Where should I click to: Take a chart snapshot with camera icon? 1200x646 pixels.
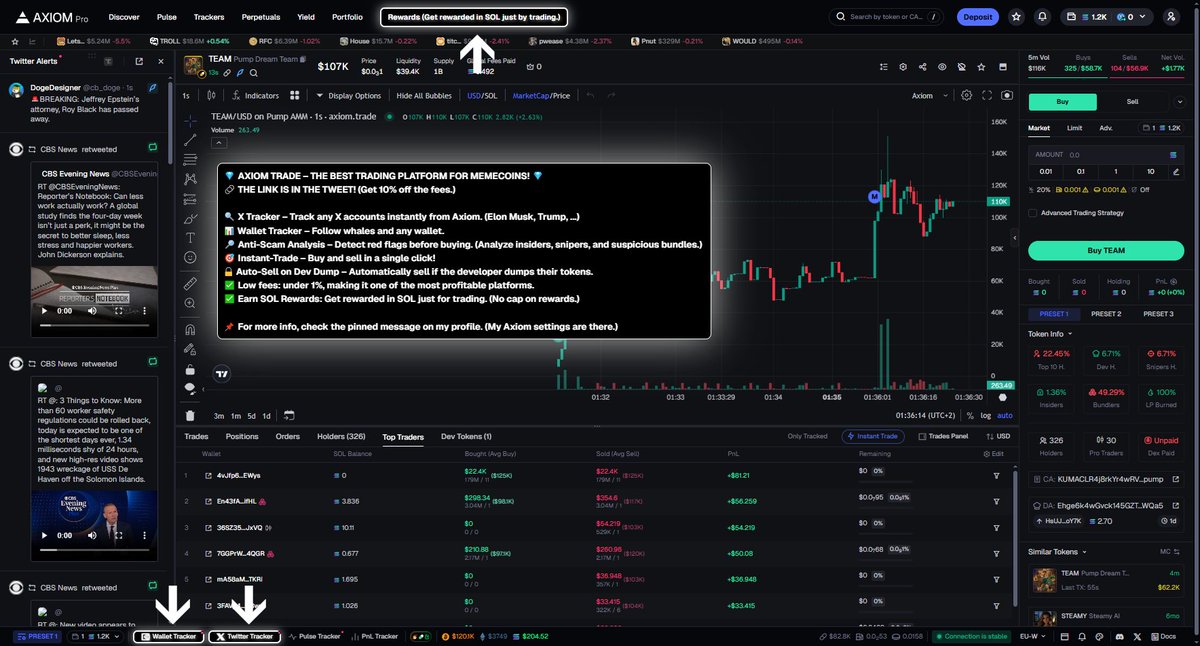tap(1006, 96)
